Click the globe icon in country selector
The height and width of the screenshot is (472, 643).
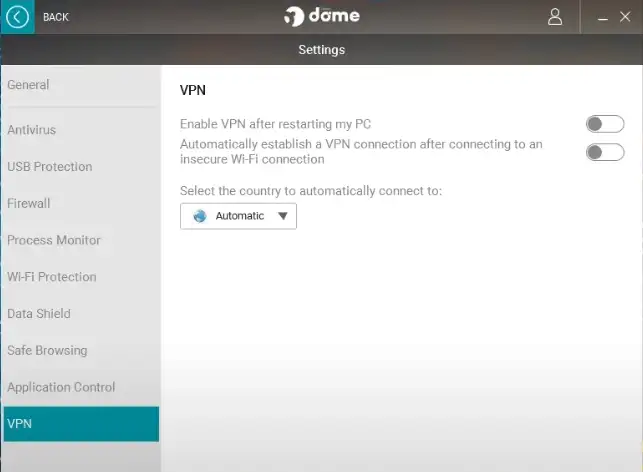[200, 216]
